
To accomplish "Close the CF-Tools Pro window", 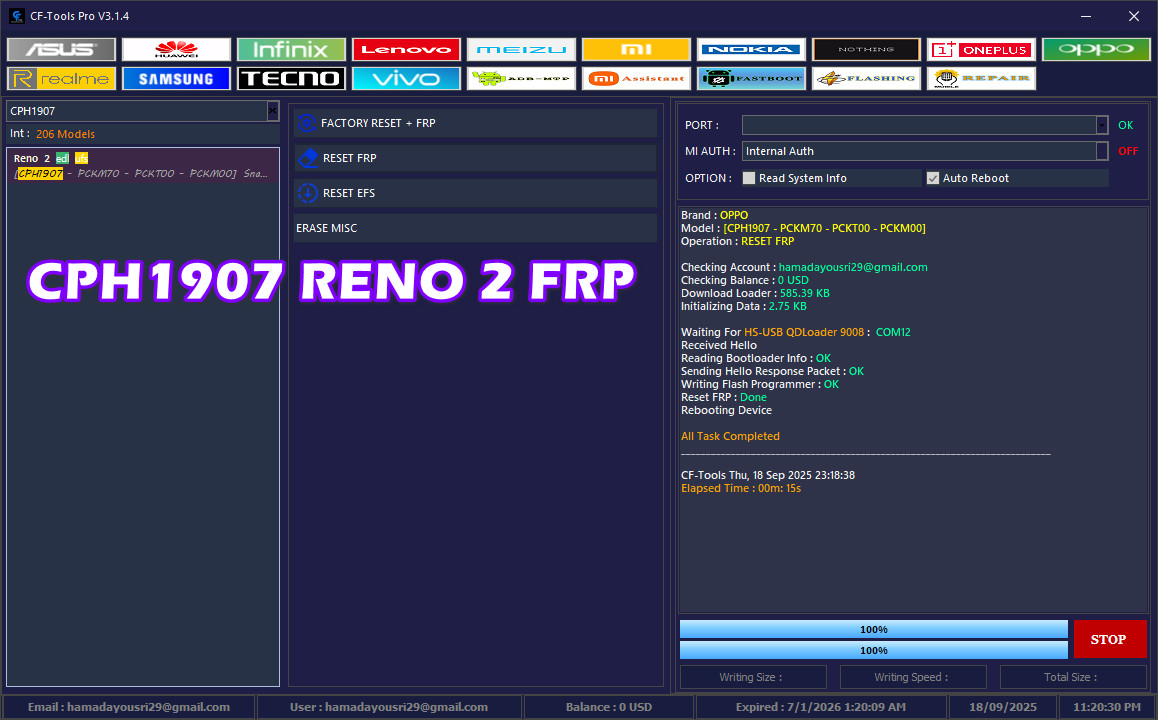I will click(x=1134, y=16).
